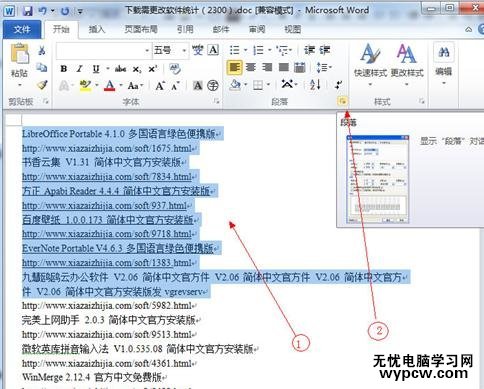Click the Sort A-Z icon
This screenshot has width=484, height=389.
[315, 85]
